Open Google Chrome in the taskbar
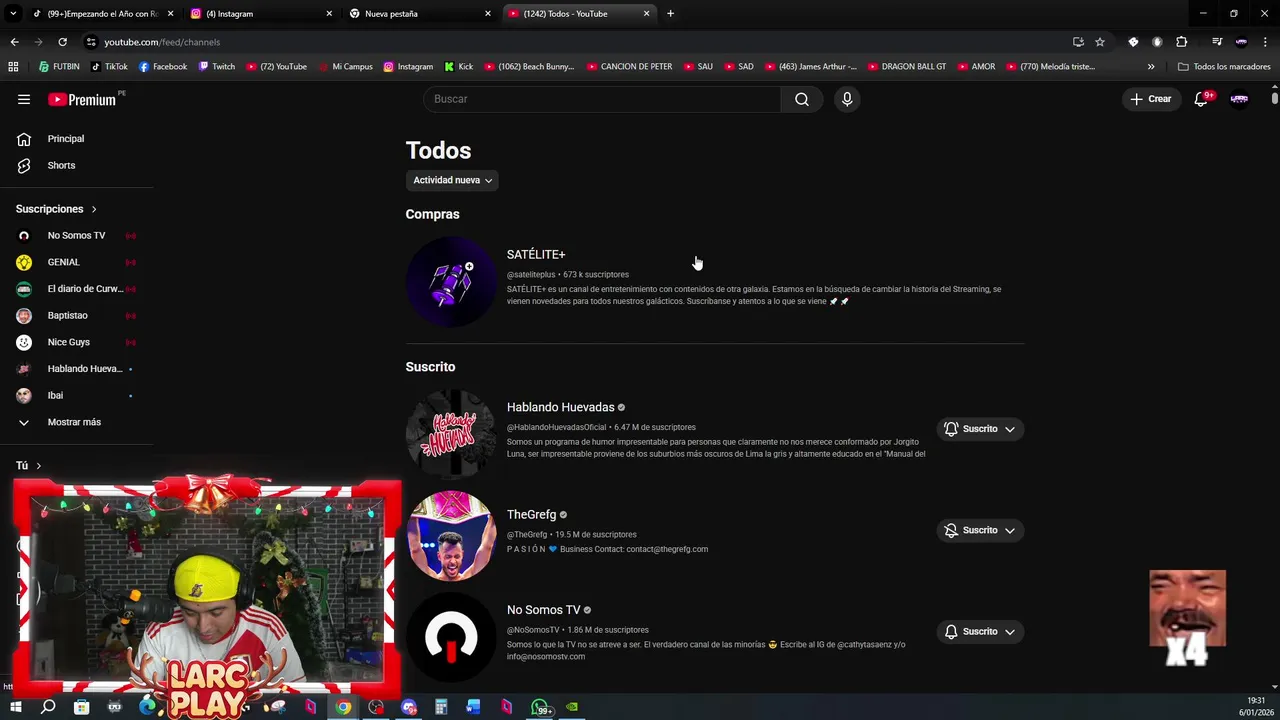The width and height of the screenshot is (1280, 720). click(x=343, y=707)
